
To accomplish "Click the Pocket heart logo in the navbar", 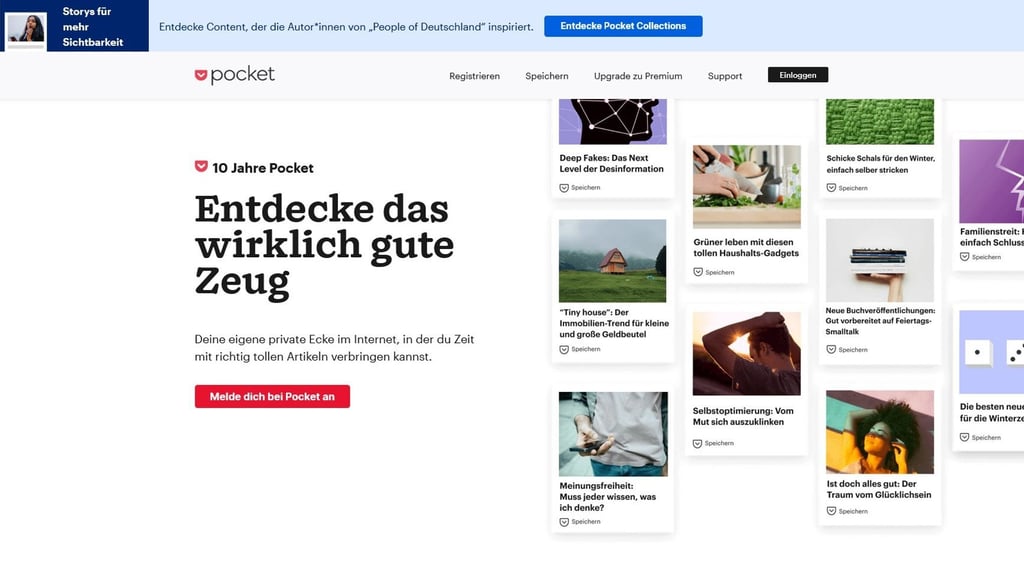I will click(201, 74).
